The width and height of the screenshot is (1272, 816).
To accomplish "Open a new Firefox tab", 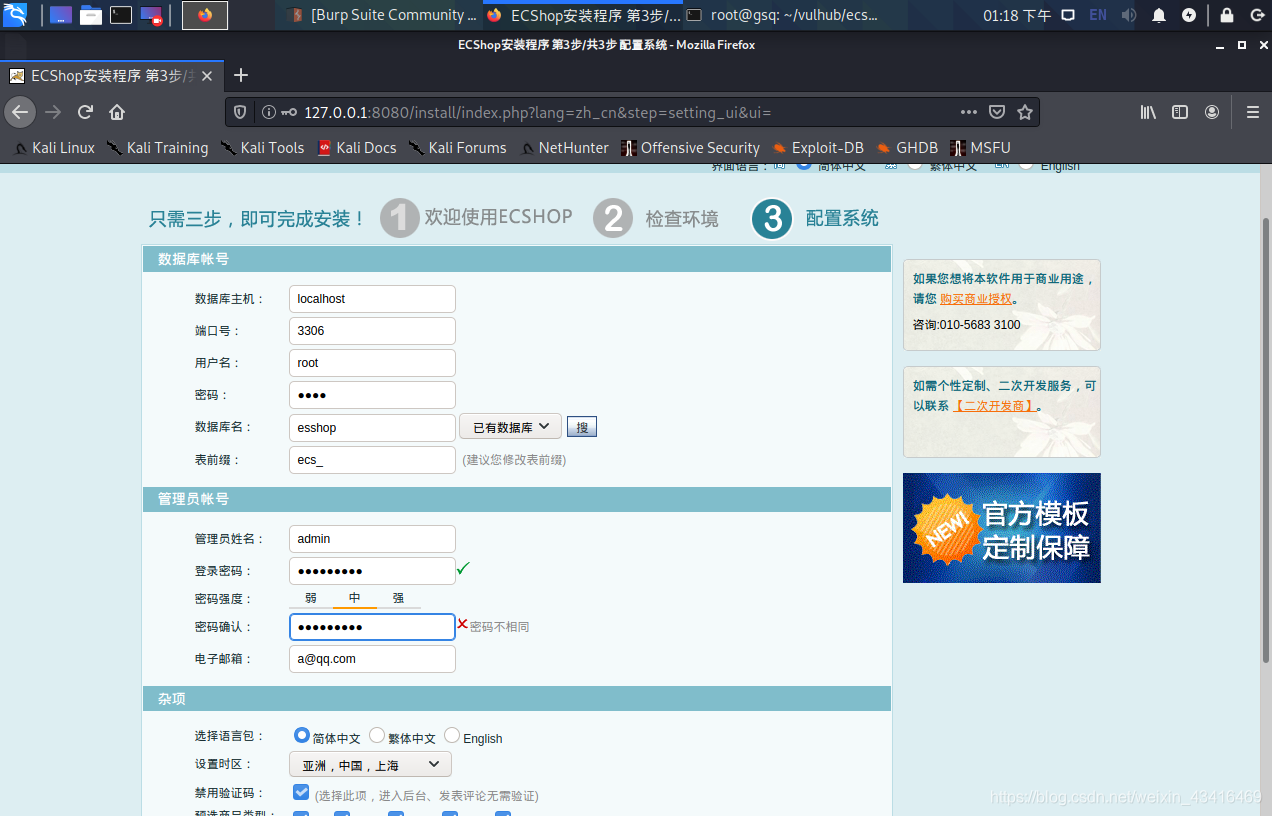I will tap(240, 76).
